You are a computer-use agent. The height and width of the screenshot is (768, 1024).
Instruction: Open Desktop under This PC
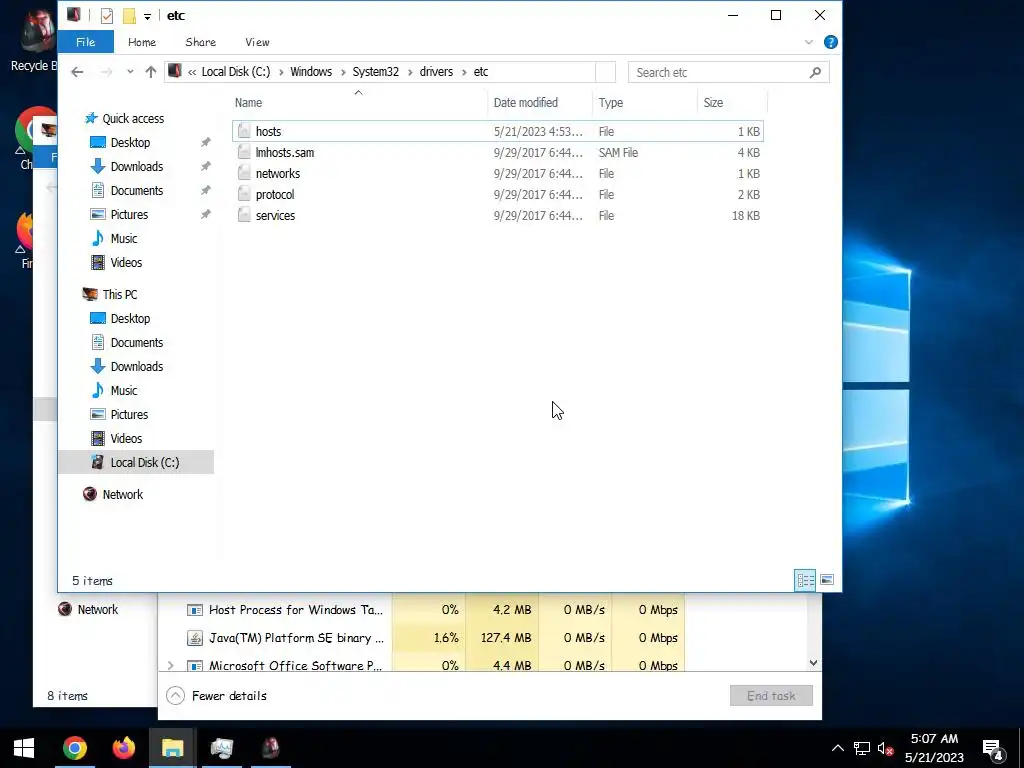point(130,319)
